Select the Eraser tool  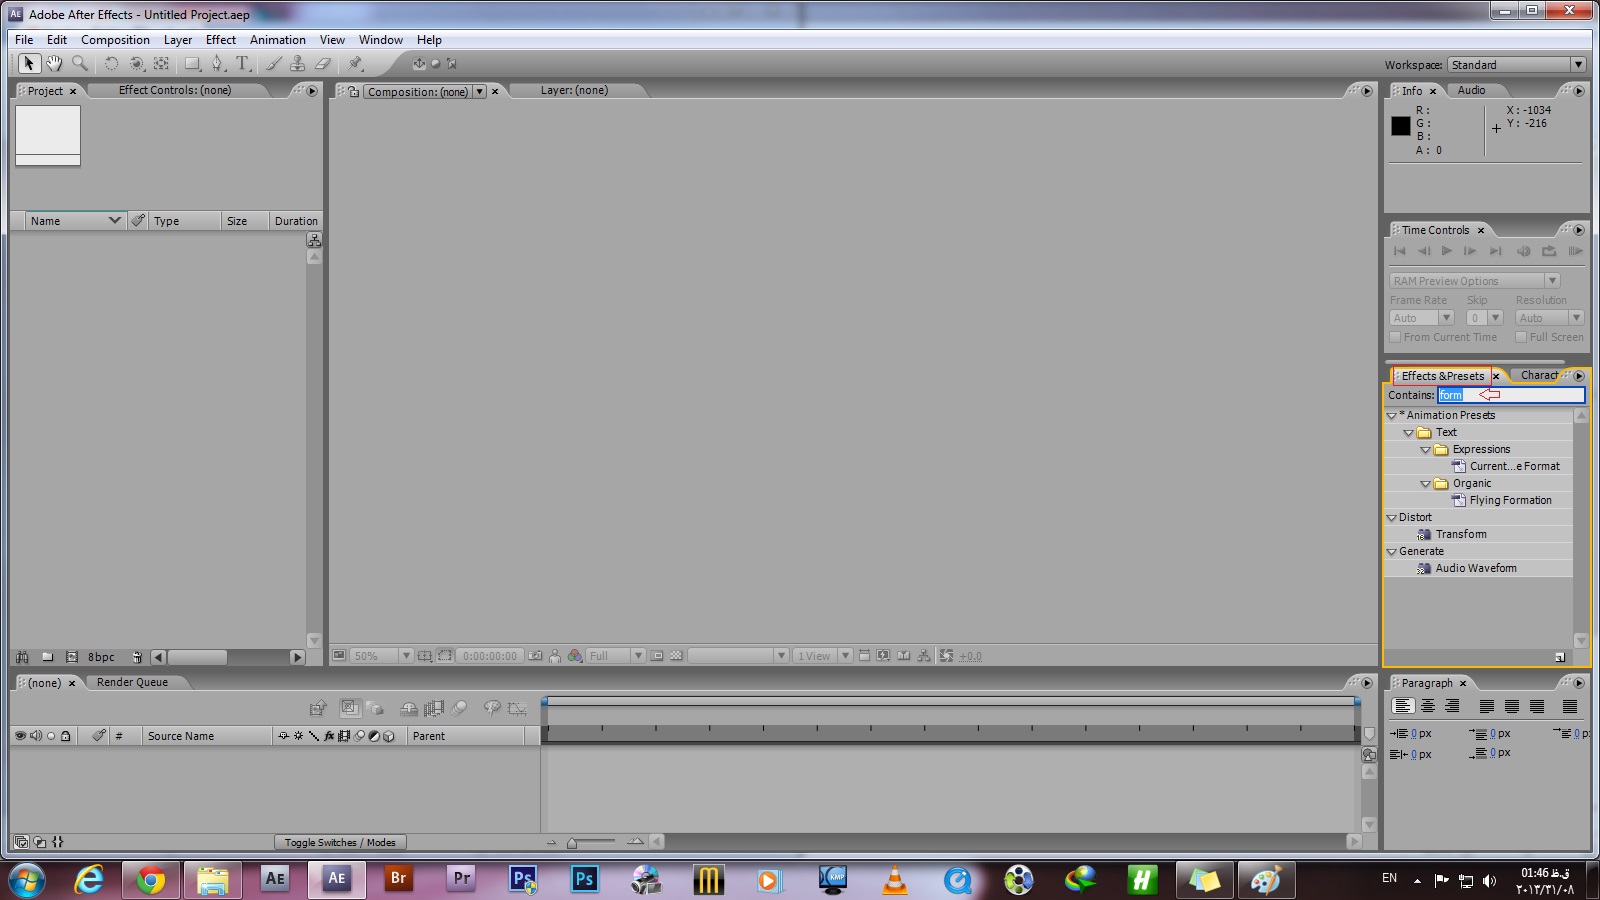tap(322, 64)
